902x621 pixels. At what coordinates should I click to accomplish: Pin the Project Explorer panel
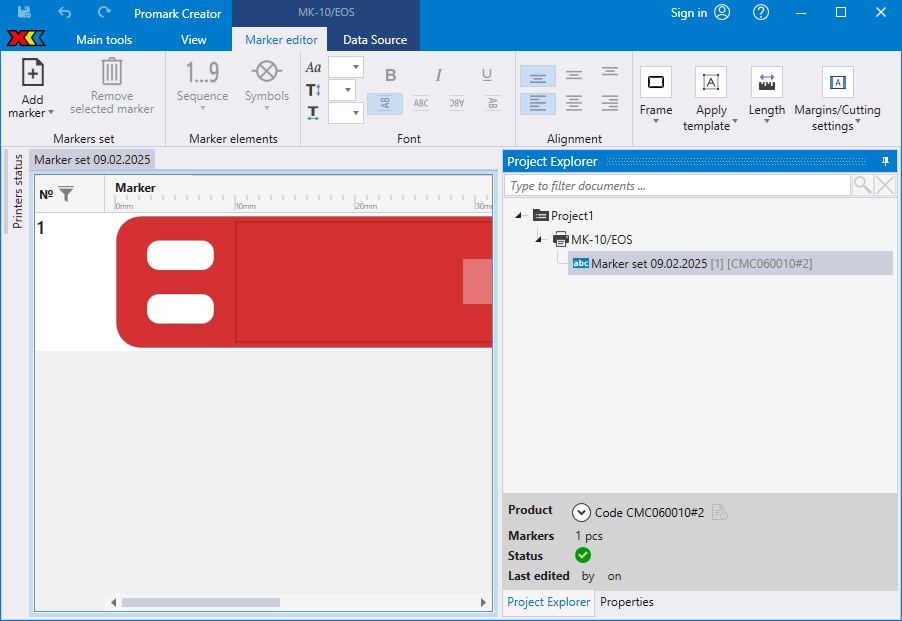click(x=885, y=162)
